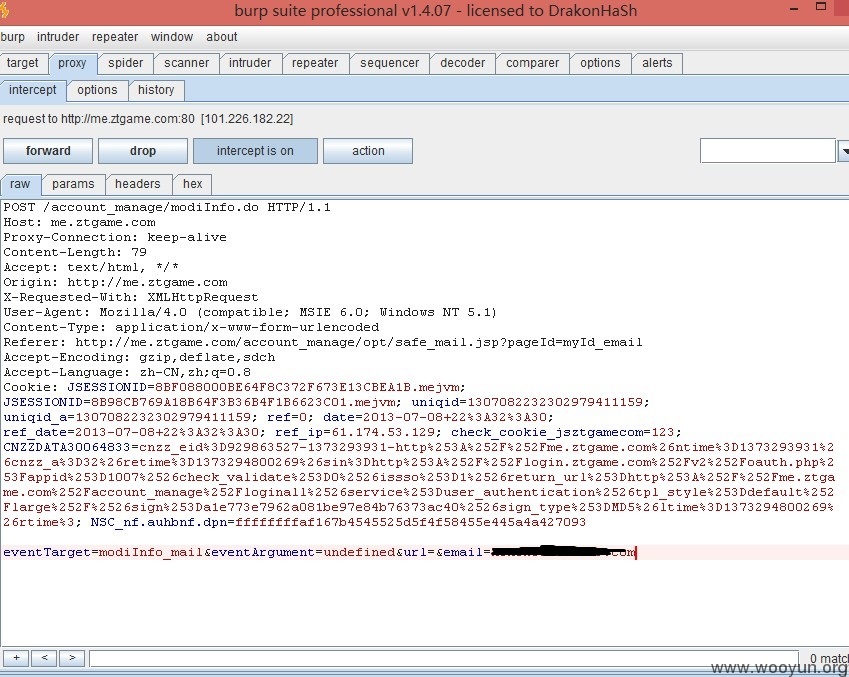Screen dimensions: 849x677
Task: Click the Proxy-Connection: keep-alive header
Action: click(x=115, y=237)
